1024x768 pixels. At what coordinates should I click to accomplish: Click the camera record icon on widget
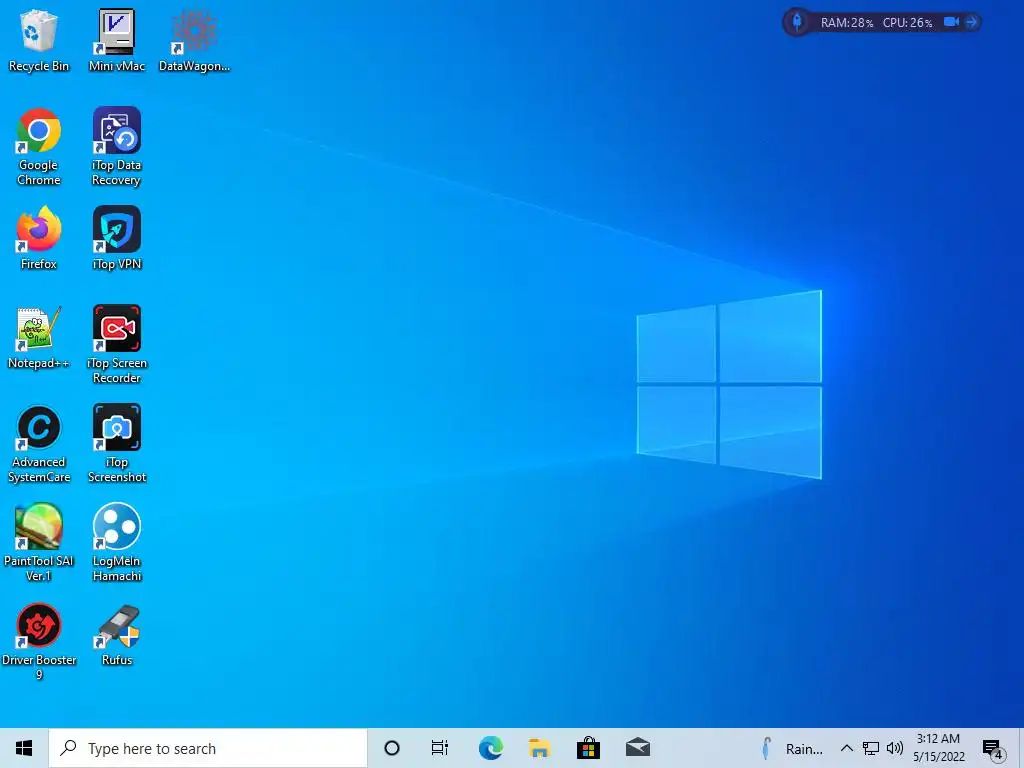tap(952, 22)
